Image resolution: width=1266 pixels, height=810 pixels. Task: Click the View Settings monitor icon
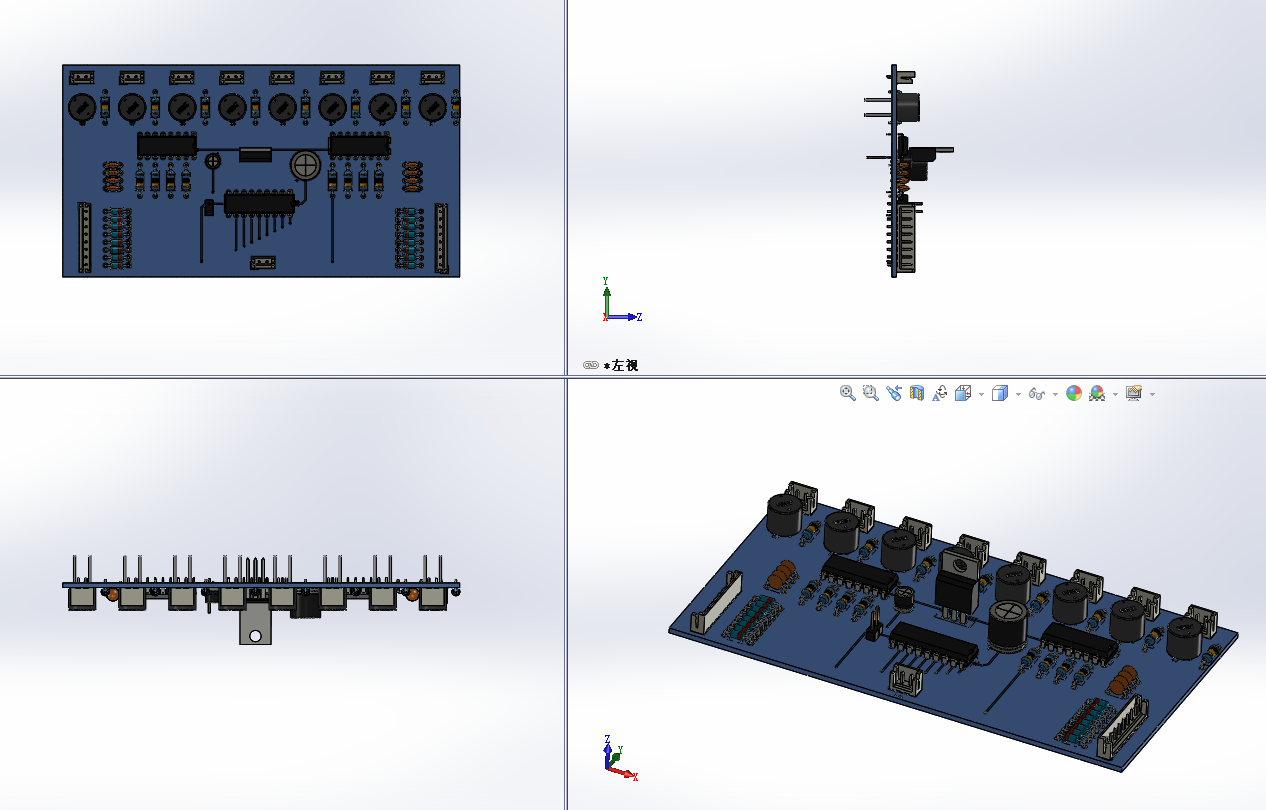click(x=1134, y=394)
